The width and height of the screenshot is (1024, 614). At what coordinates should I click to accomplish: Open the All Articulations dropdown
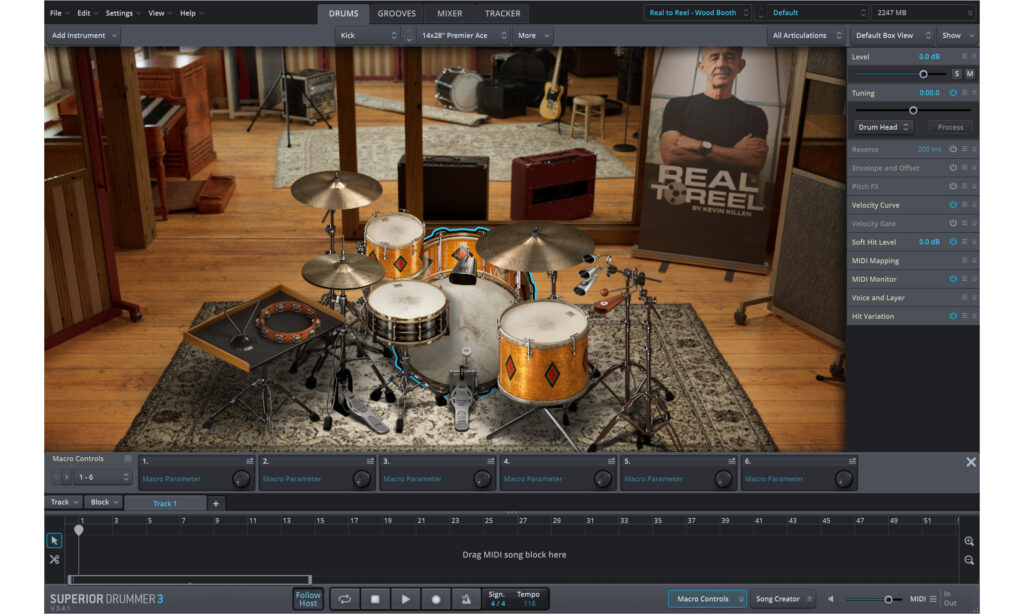pos(807,35)
